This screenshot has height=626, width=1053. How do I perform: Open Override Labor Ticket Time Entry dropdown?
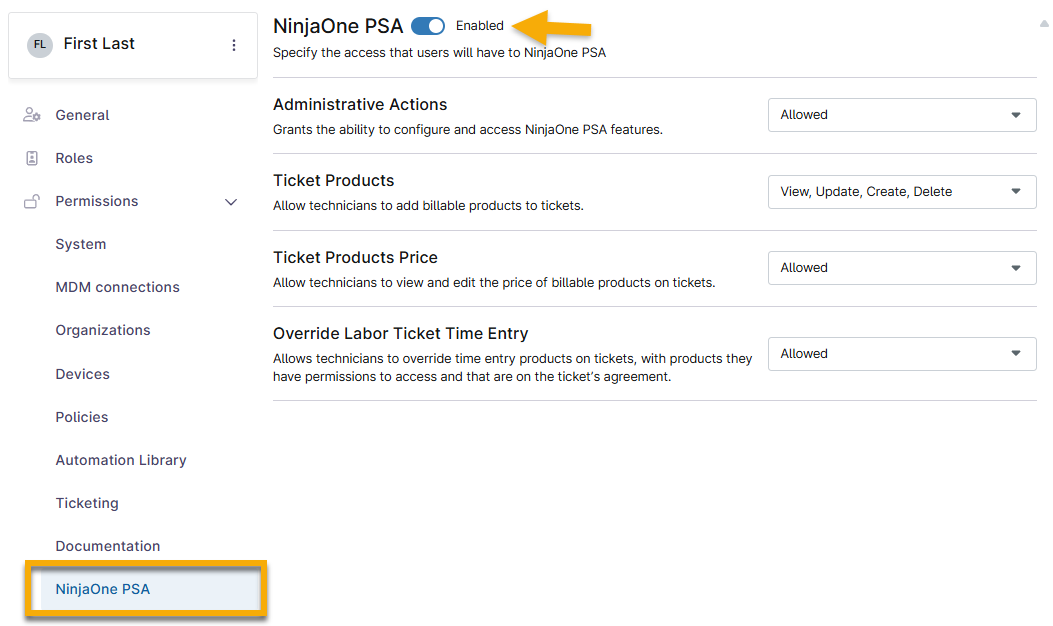[901, 354]
